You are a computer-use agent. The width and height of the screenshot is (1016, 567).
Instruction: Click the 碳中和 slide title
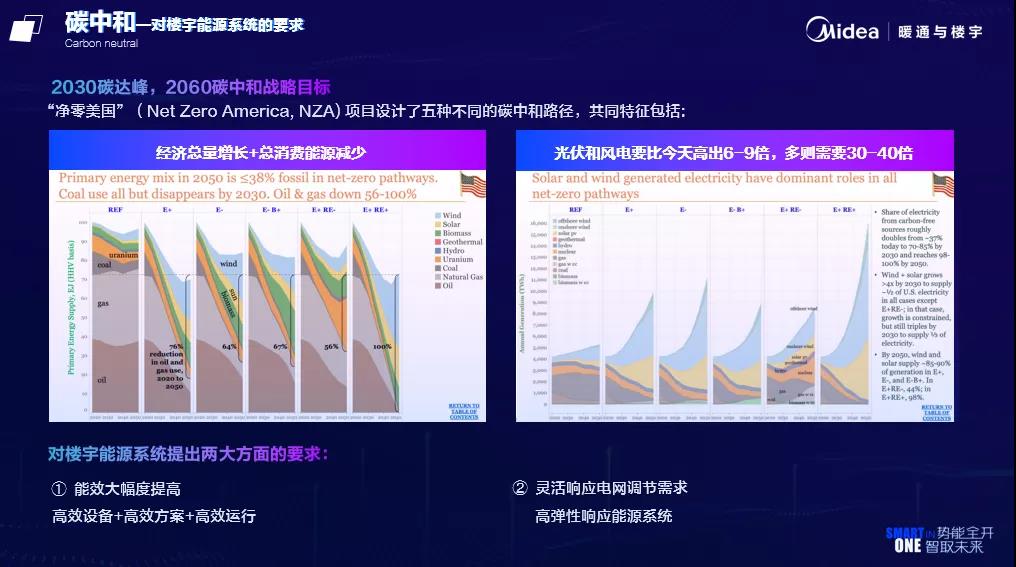coord(98,22)
